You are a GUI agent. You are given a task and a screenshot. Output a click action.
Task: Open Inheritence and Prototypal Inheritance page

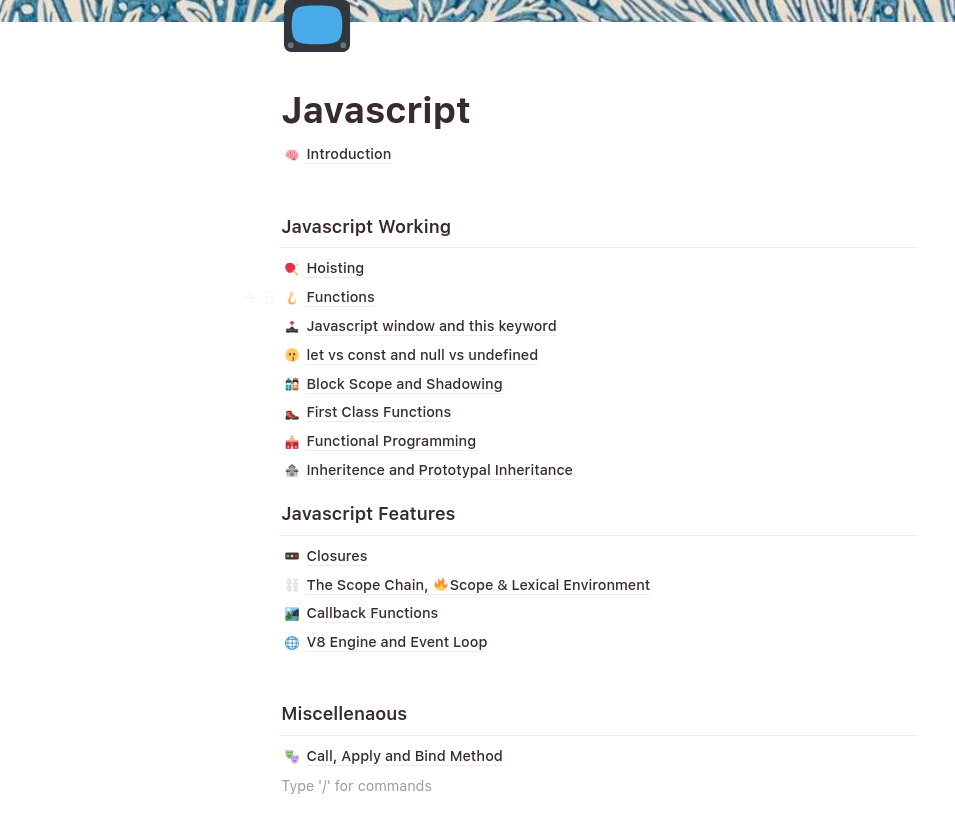click(x=439, y=470)
